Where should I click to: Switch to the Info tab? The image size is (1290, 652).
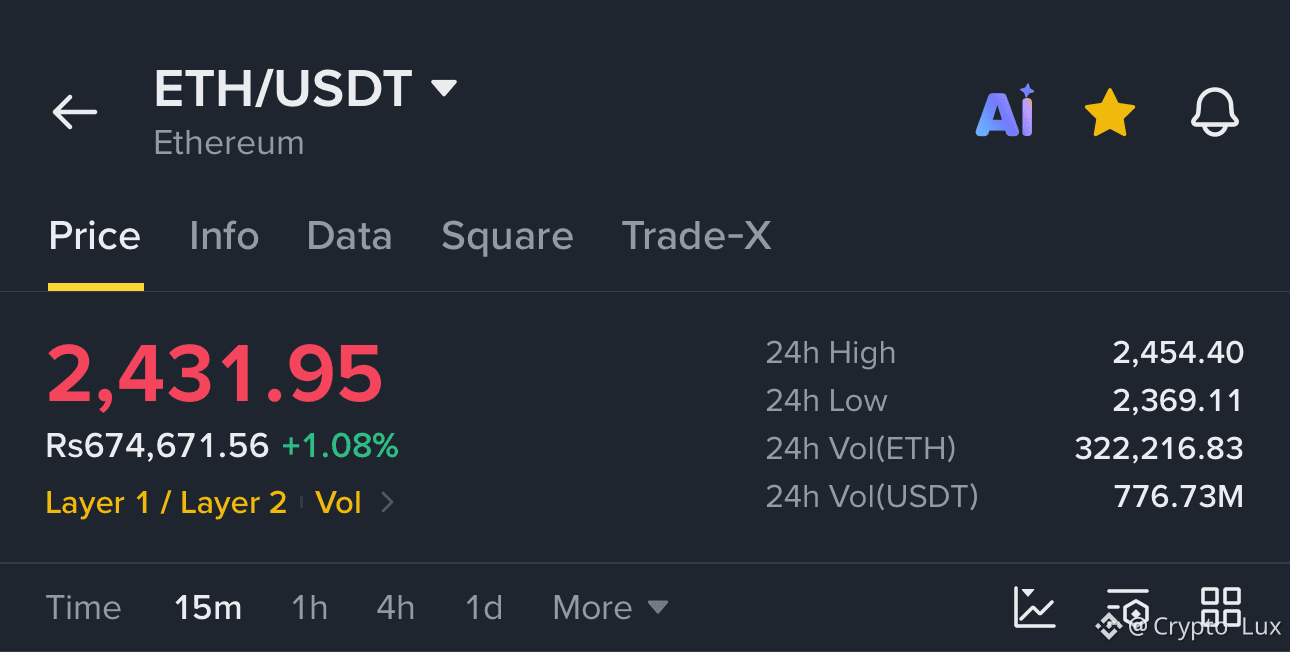pos(224,236)
